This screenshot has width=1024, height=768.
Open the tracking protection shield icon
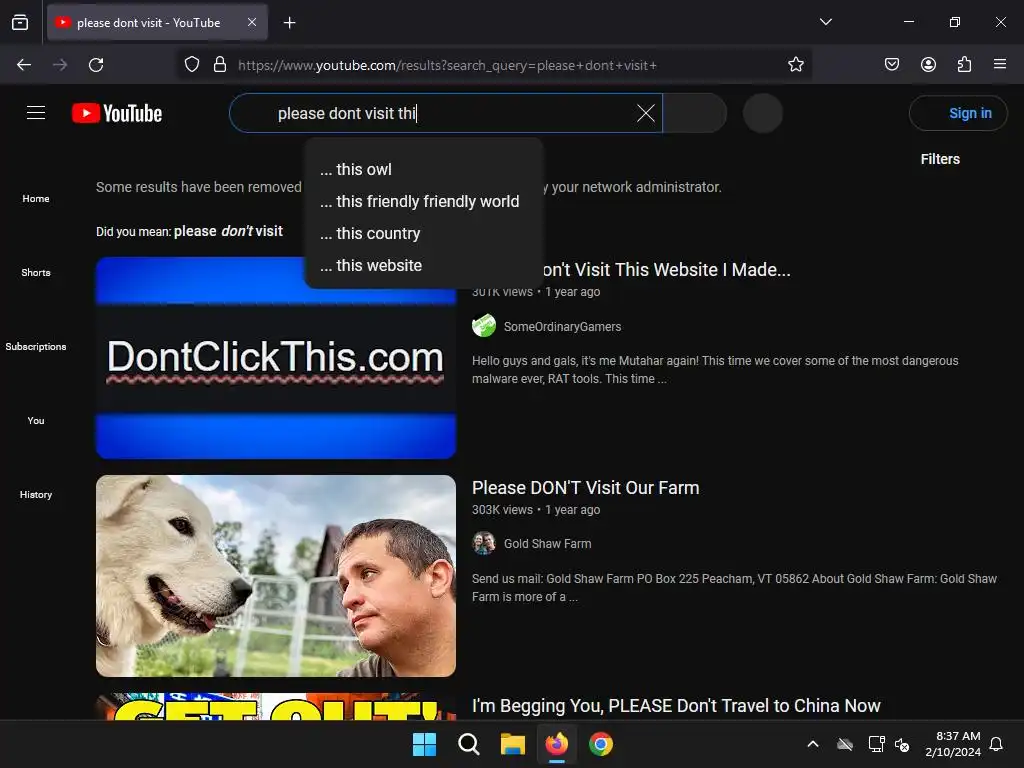(x=191, y=65)
